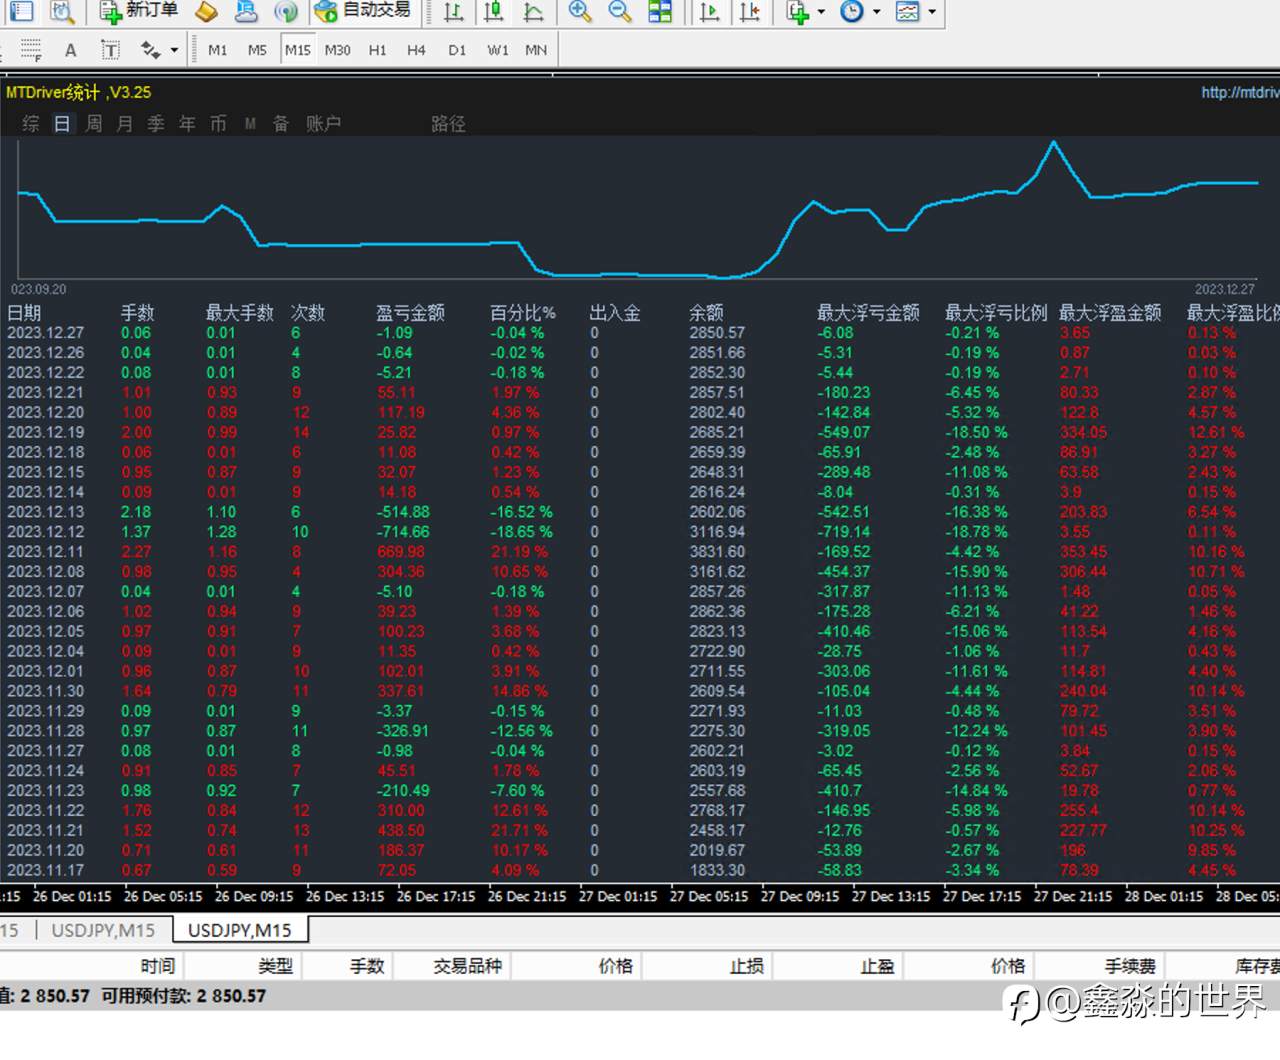Switch chart to candlestick mode

493,11
